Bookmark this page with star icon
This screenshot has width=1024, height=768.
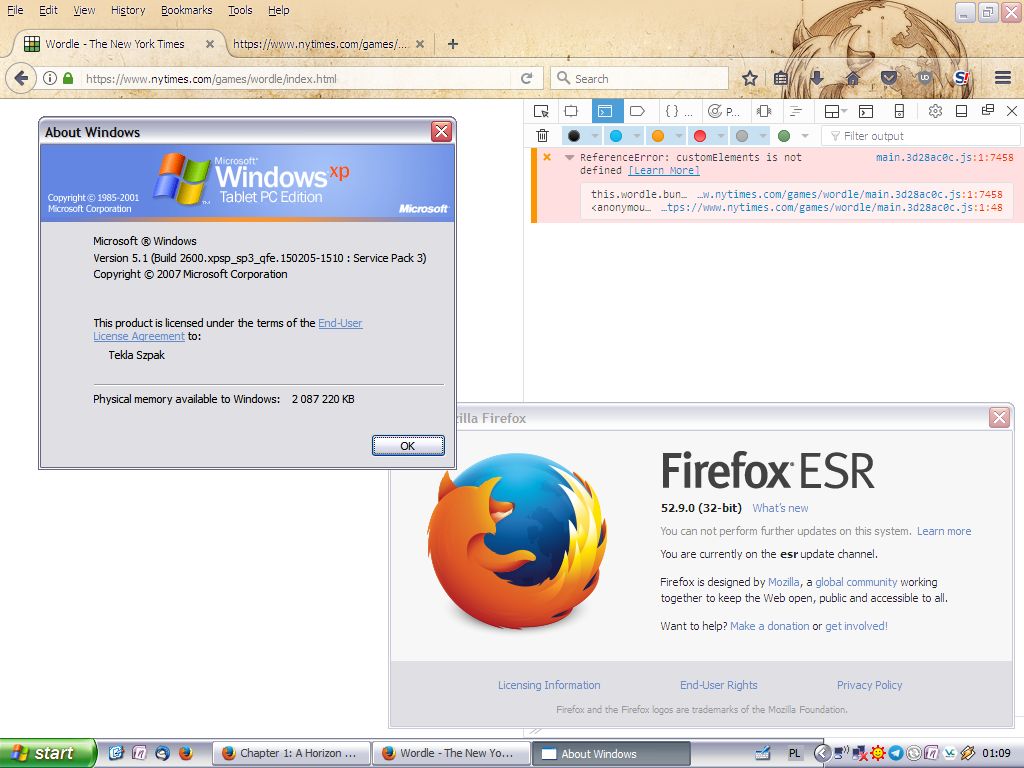click(x=750, y=78)
